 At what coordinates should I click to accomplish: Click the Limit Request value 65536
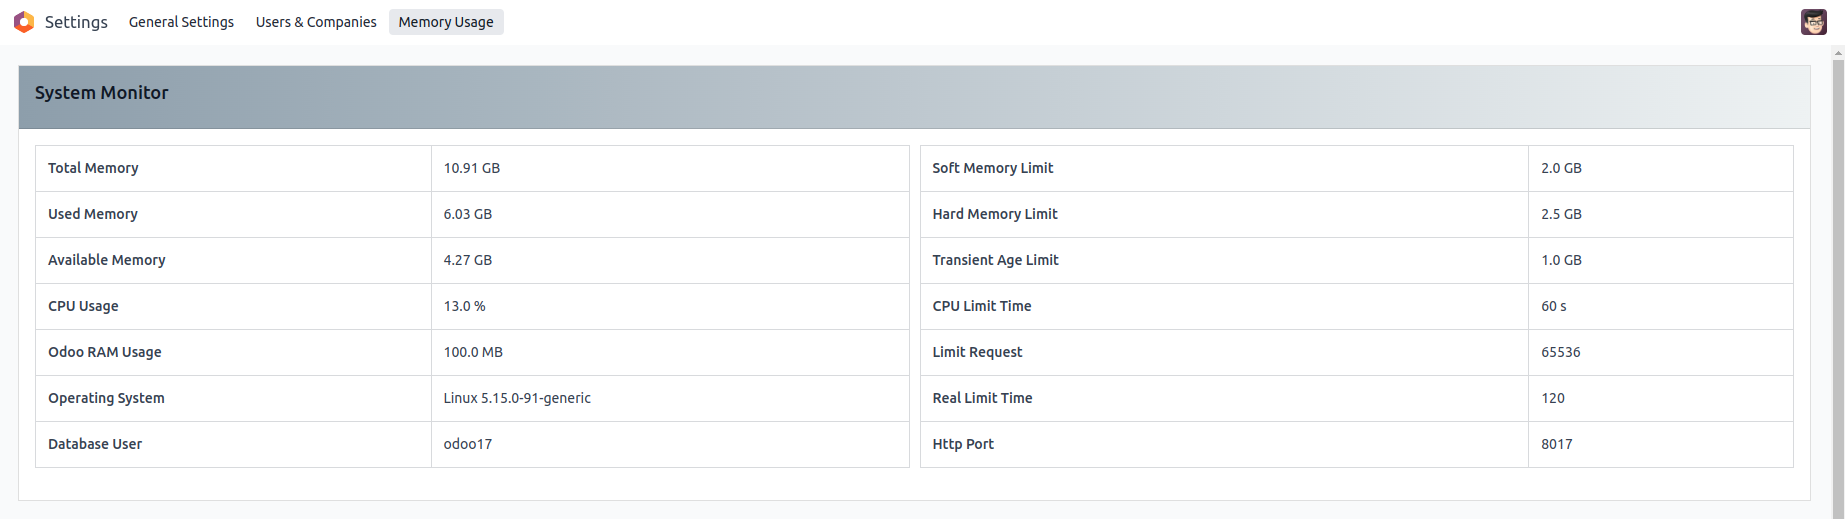(x=1561, y=352)
